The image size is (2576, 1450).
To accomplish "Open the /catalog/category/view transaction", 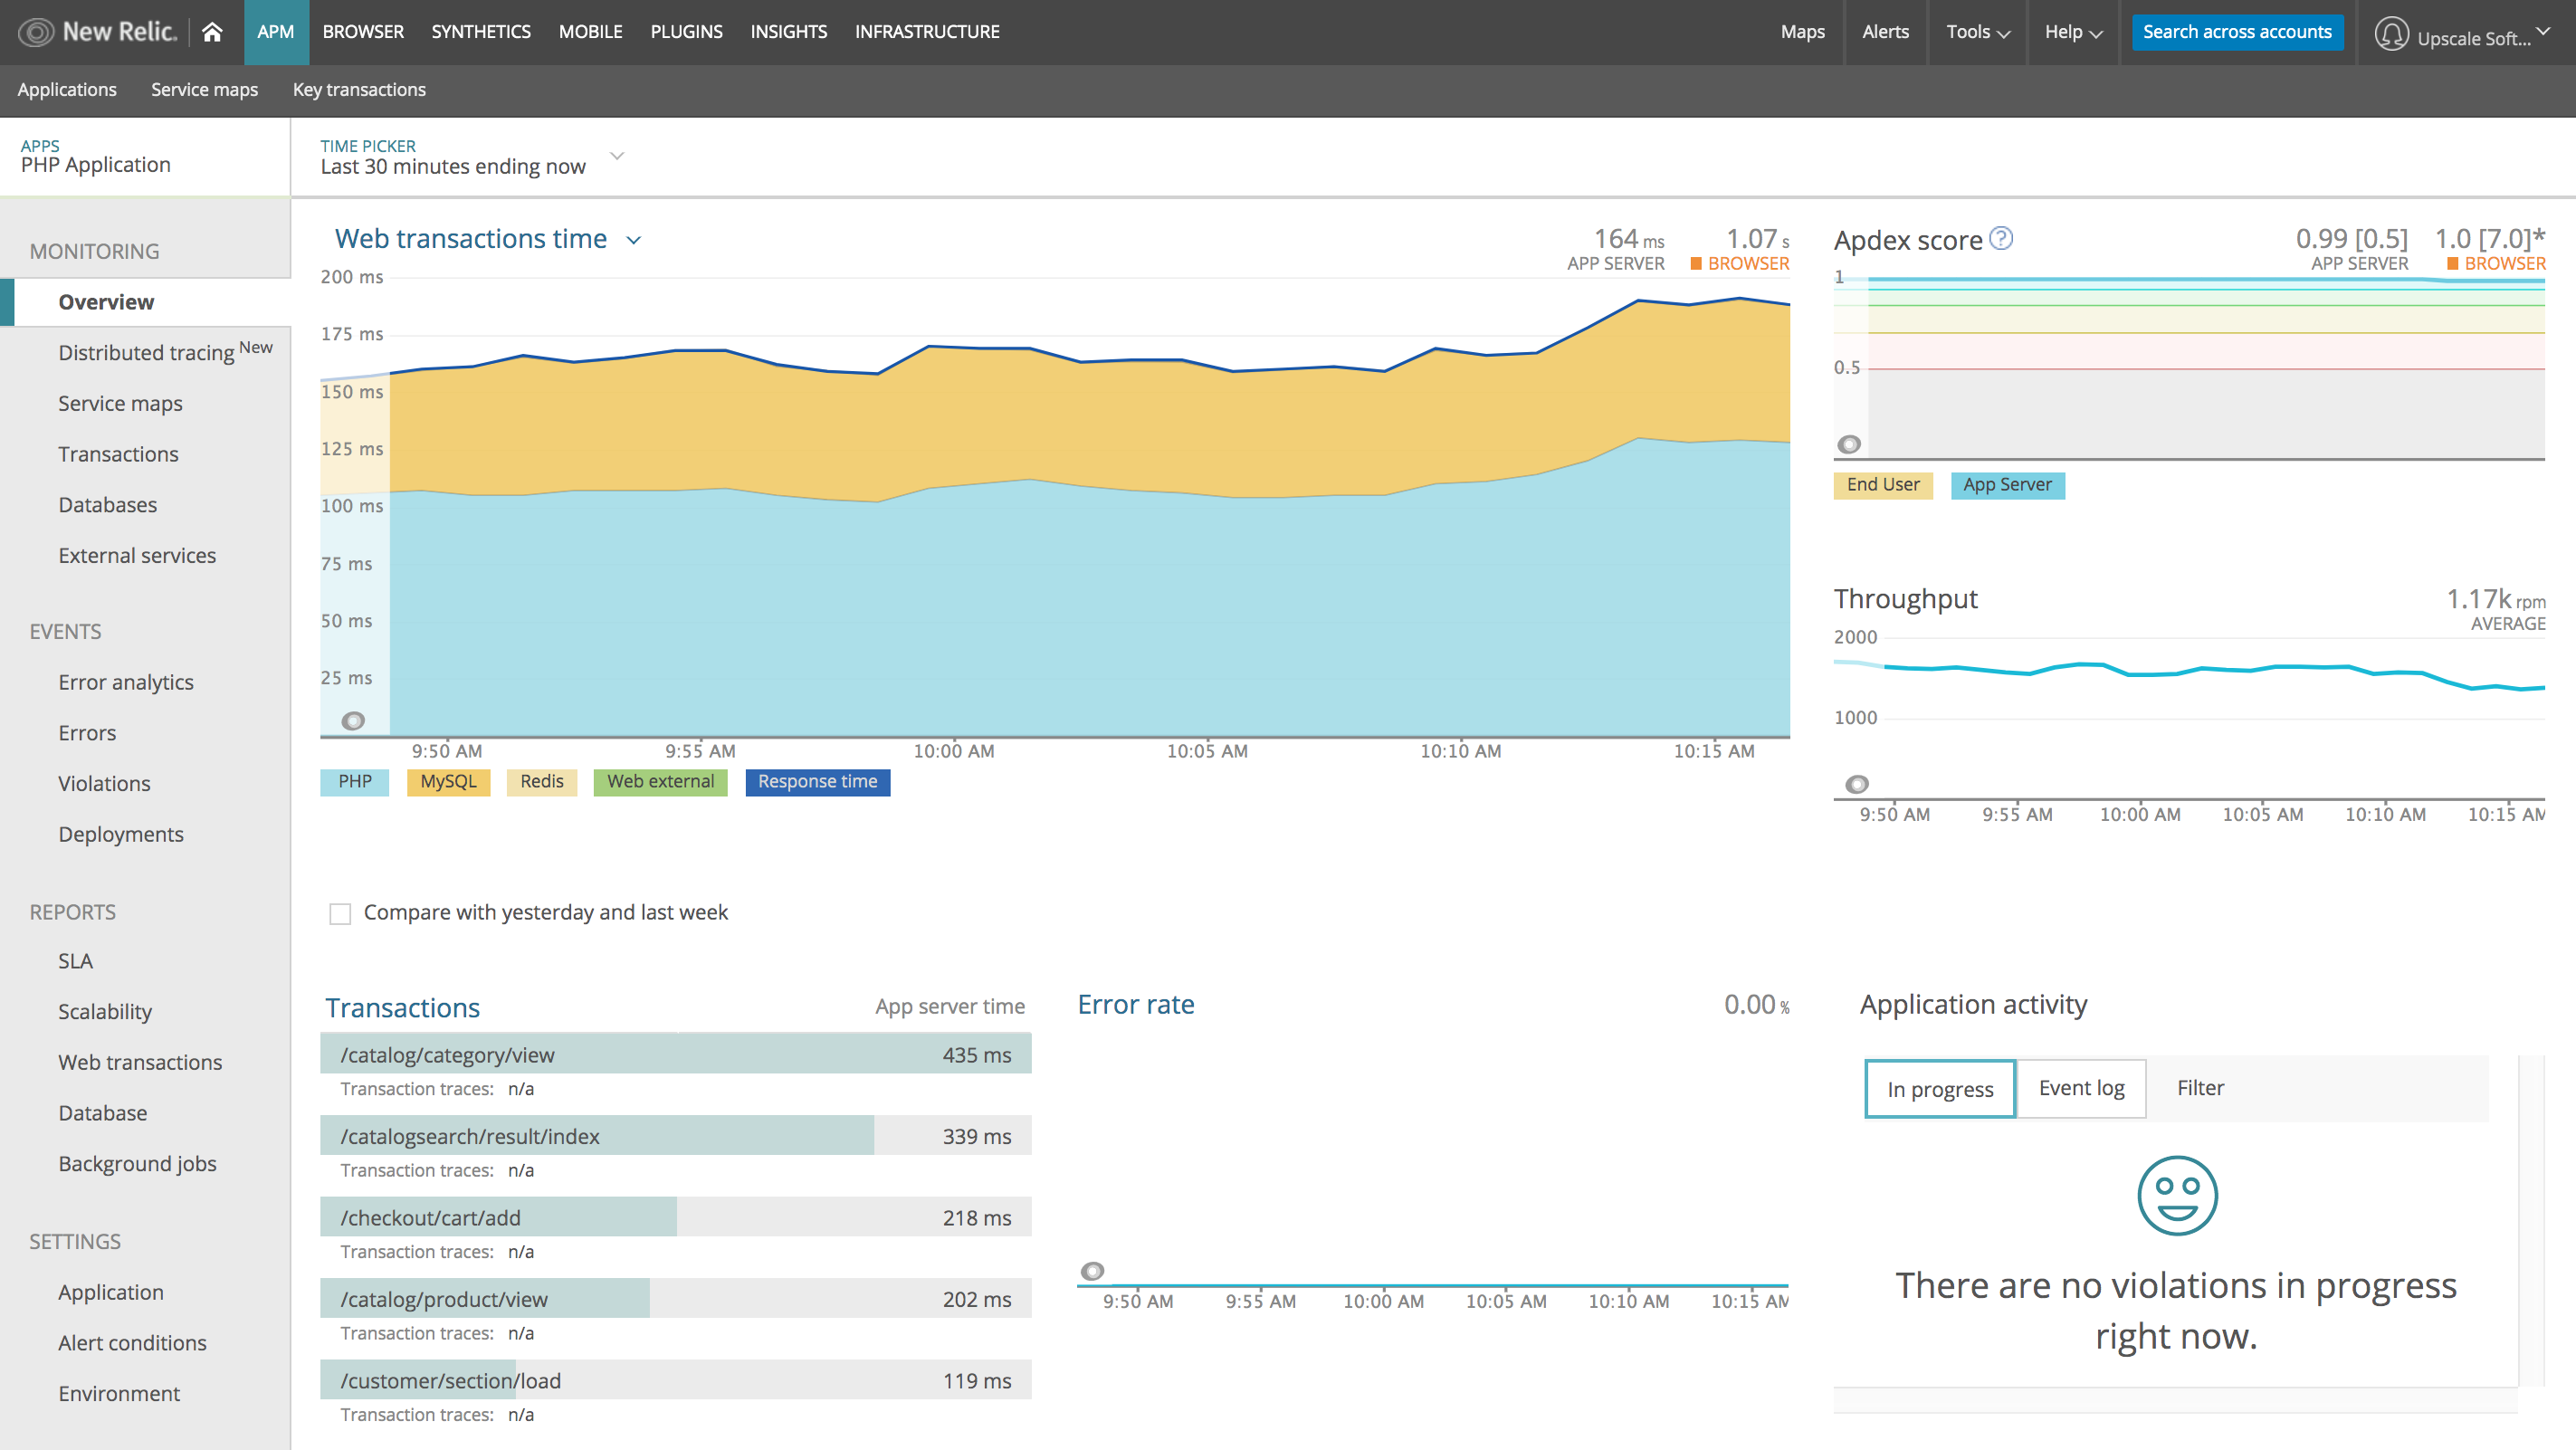I will pos(447,1055).
